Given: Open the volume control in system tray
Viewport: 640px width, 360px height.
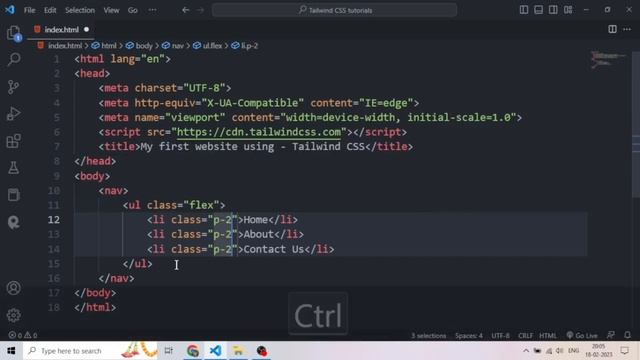Looking at the screenshot, I should click(x=560, y=351).
